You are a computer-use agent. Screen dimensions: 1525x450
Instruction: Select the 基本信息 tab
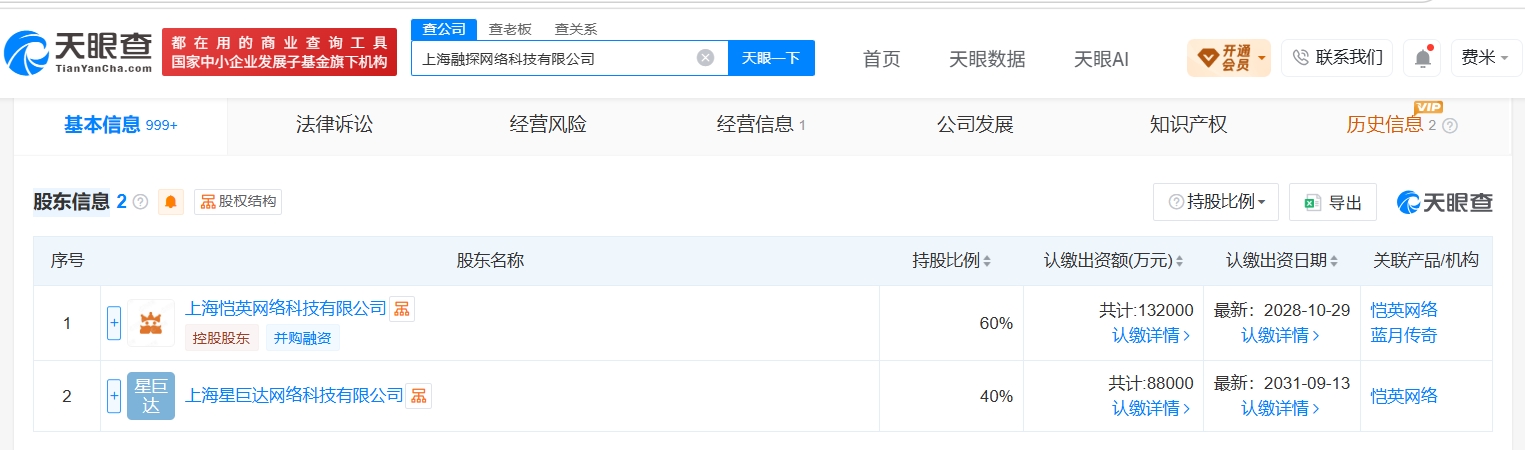coord(121,125)
